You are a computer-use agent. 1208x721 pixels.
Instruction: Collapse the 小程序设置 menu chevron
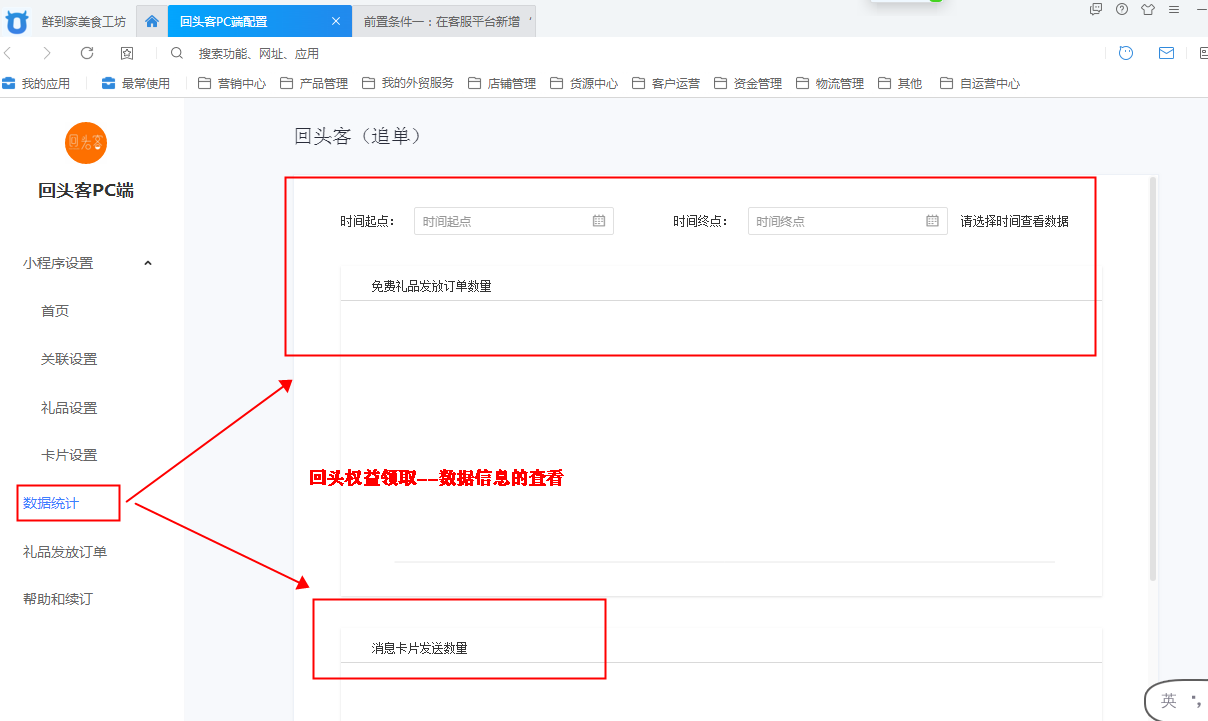click(148, 263)
